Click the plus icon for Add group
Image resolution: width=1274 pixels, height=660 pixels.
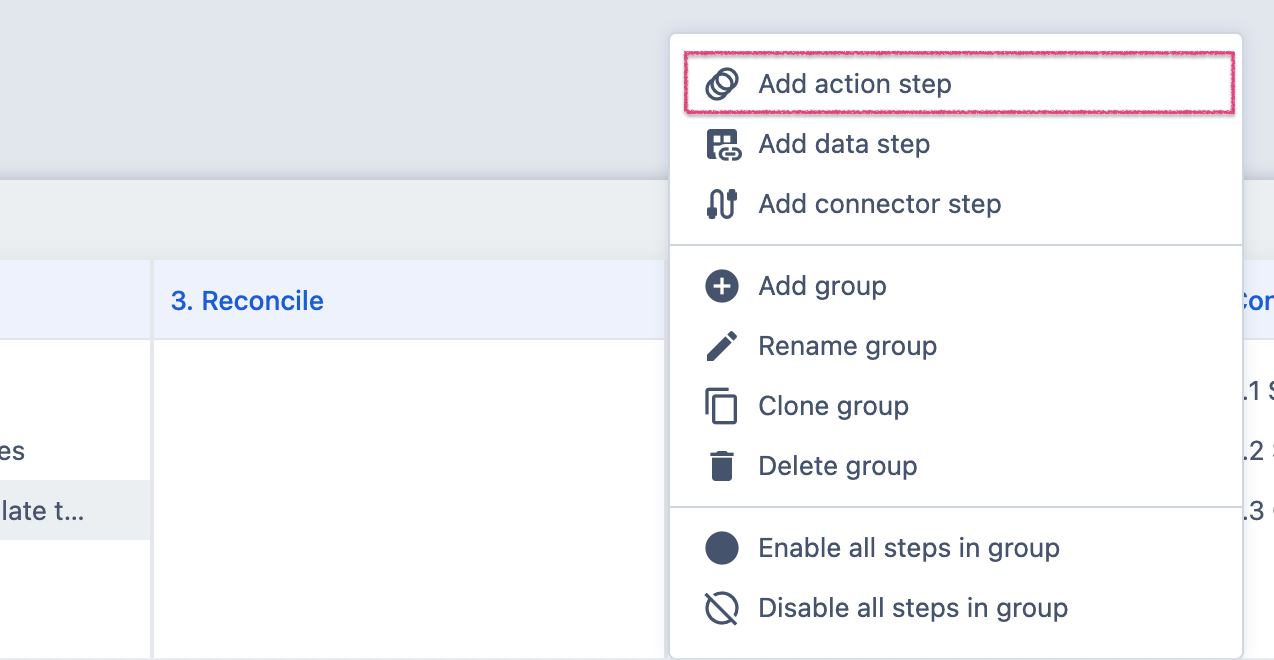click(721, 286)
